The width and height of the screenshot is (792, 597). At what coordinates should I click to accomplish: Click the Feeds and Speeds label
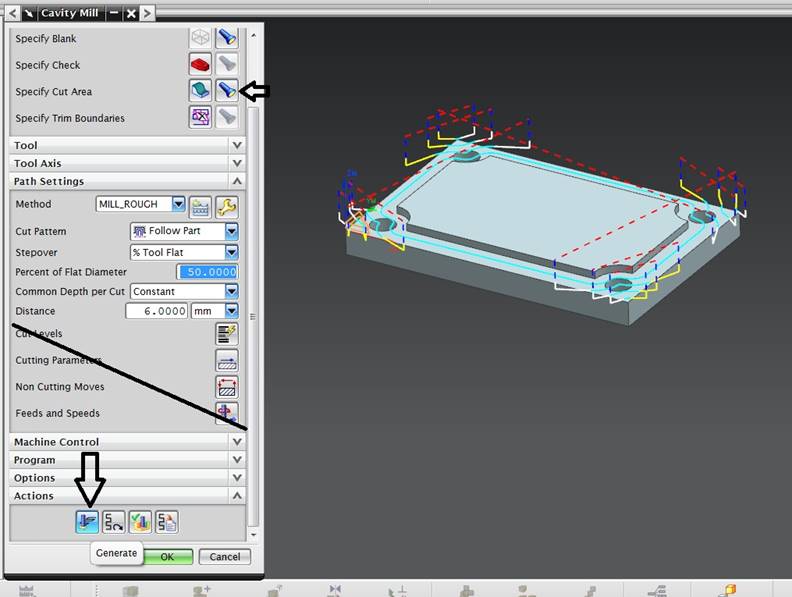(x=57, y=413)
